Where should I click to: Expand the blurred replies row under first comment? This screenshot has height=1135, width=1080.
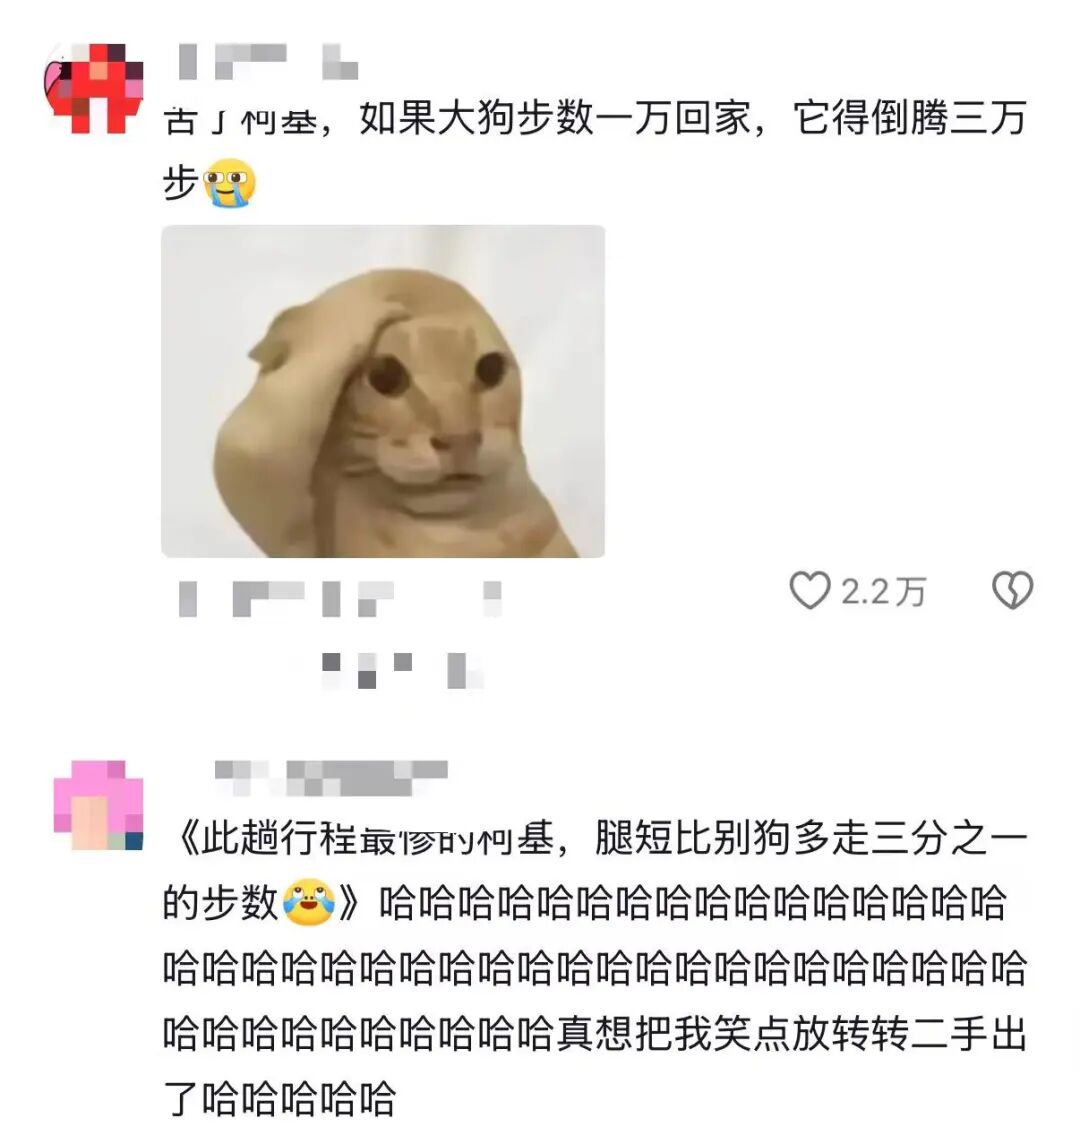[402, 670]
